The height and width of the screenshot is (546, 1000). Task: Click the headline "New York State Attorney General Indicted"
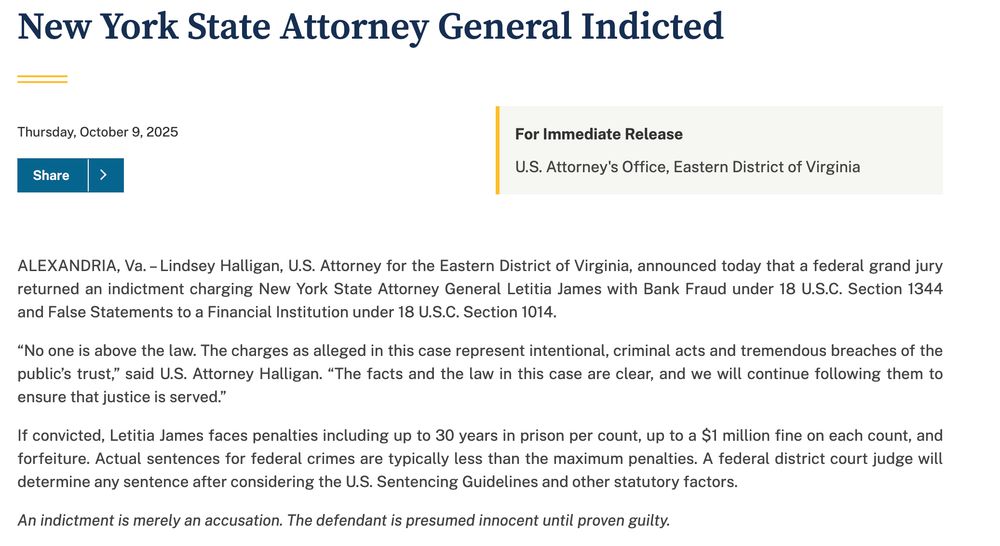[371, 27]
